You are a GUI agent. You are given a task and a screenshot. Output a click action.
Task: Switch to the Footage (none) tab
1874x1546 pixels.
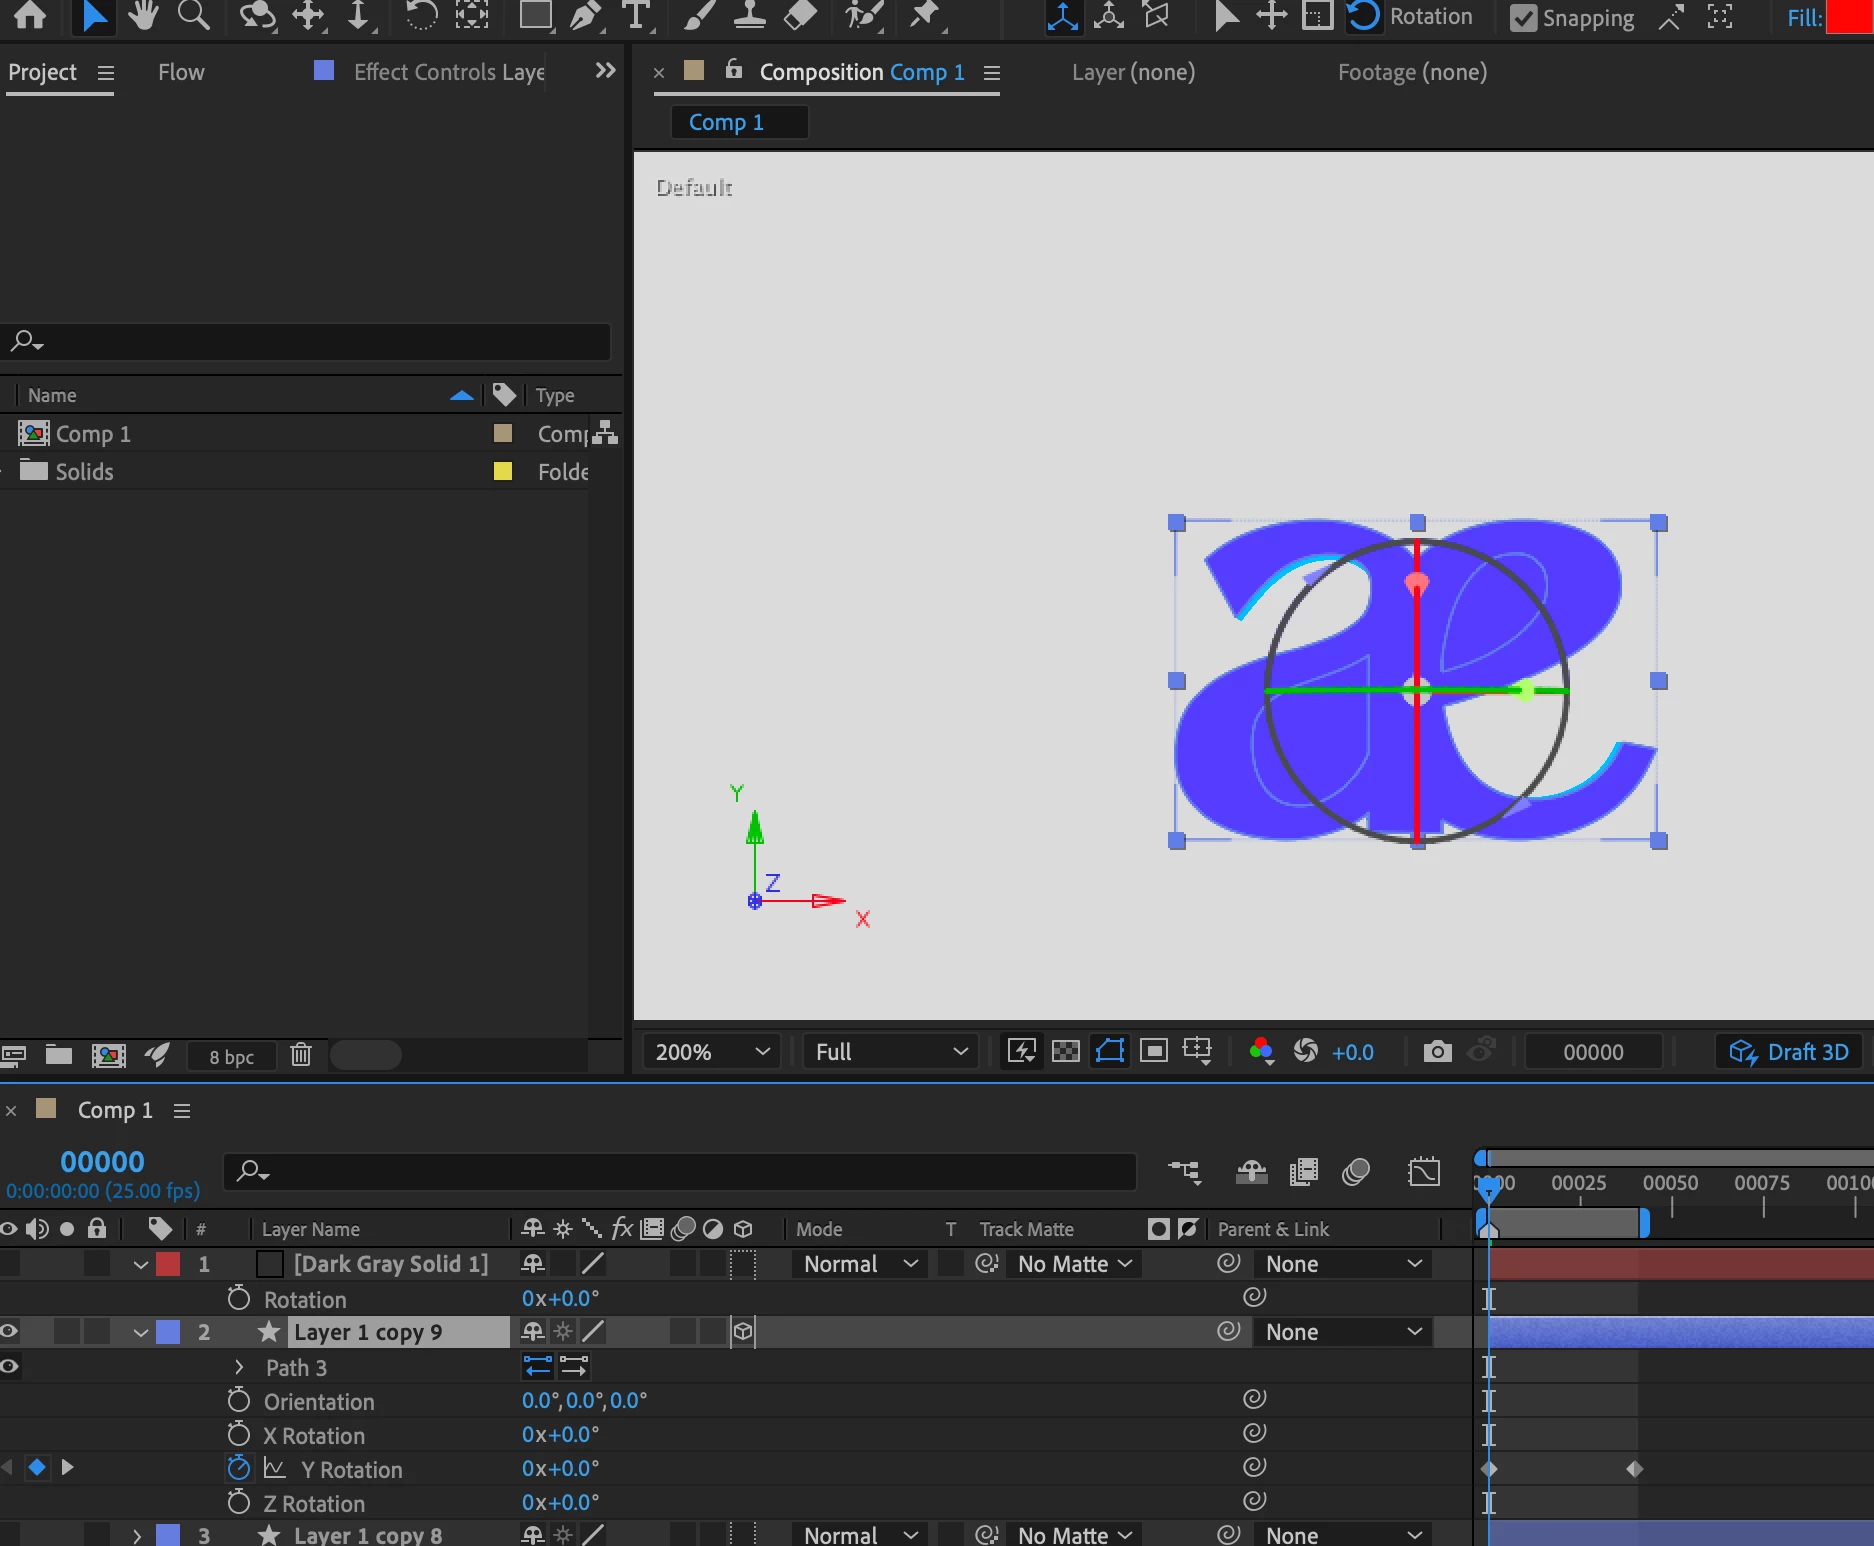pyautogui.click(x=1412, y=72)
